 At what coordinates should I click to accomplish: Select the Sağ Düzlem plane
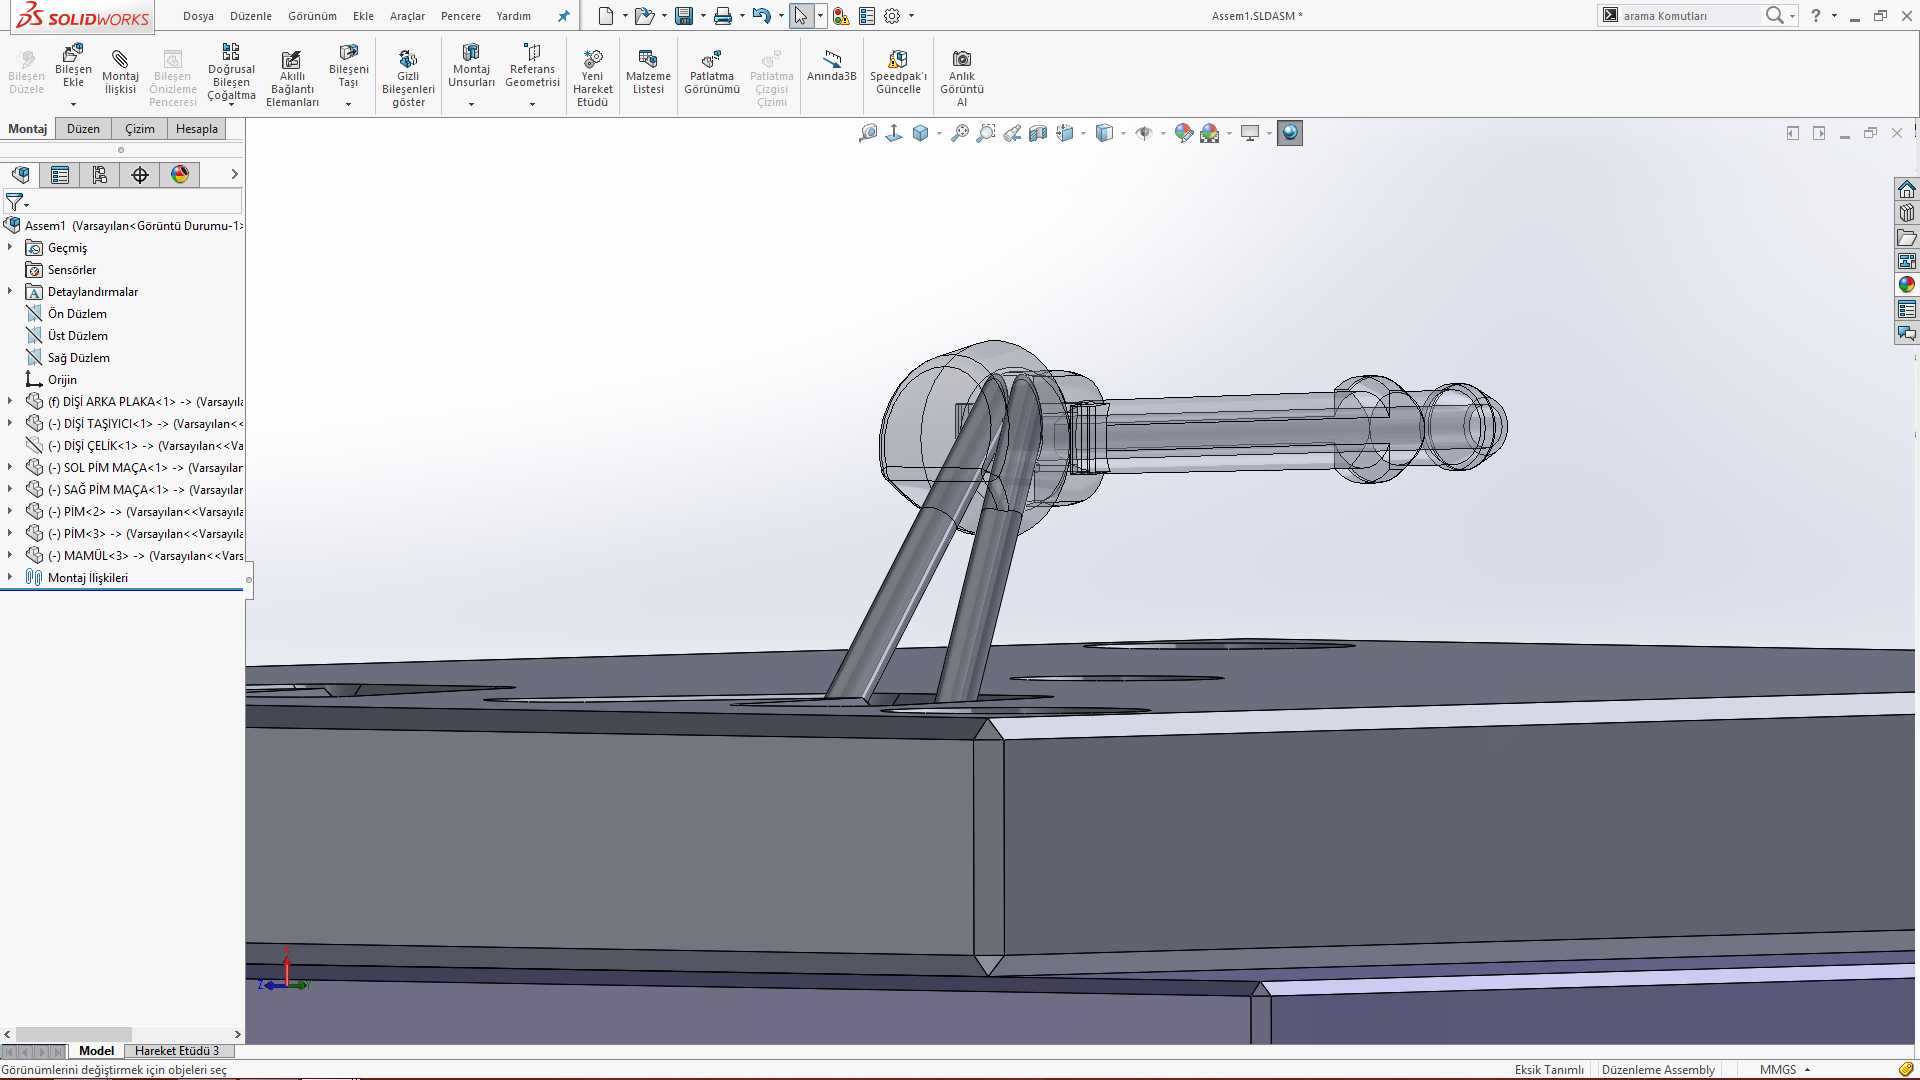(79, 357)
